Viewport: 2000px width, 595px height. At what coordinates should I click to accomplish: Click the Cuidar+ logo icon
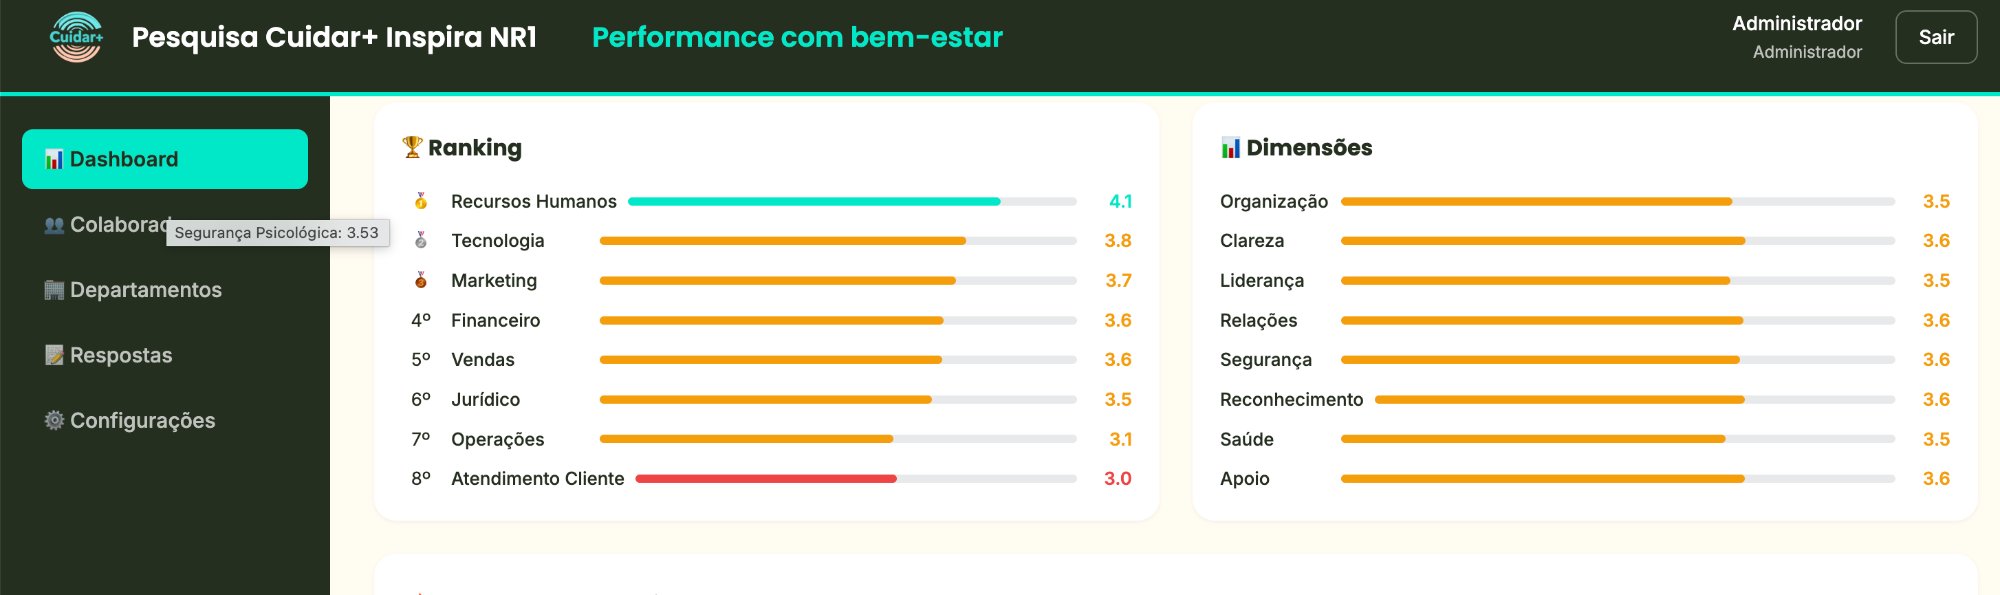[76, 37]
